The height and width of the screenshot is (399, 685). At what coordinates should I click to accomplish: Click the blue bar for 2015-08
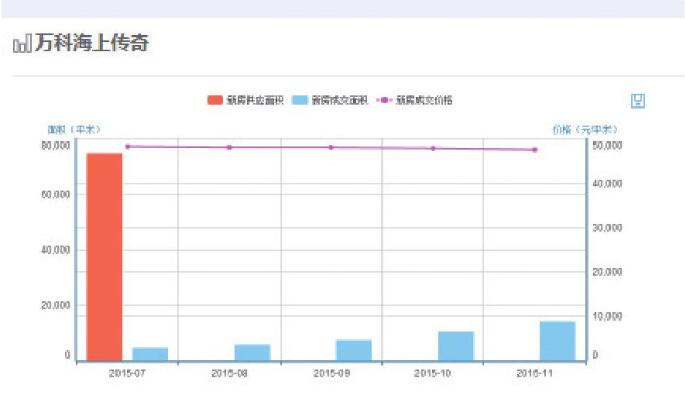click(x=253, y=353)
